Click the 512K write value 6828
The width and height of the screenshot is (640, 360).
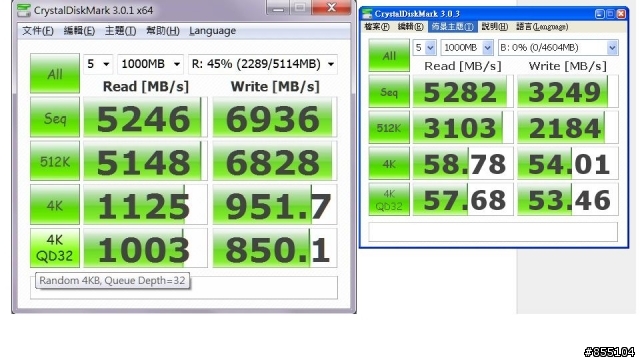pos(274,161)
